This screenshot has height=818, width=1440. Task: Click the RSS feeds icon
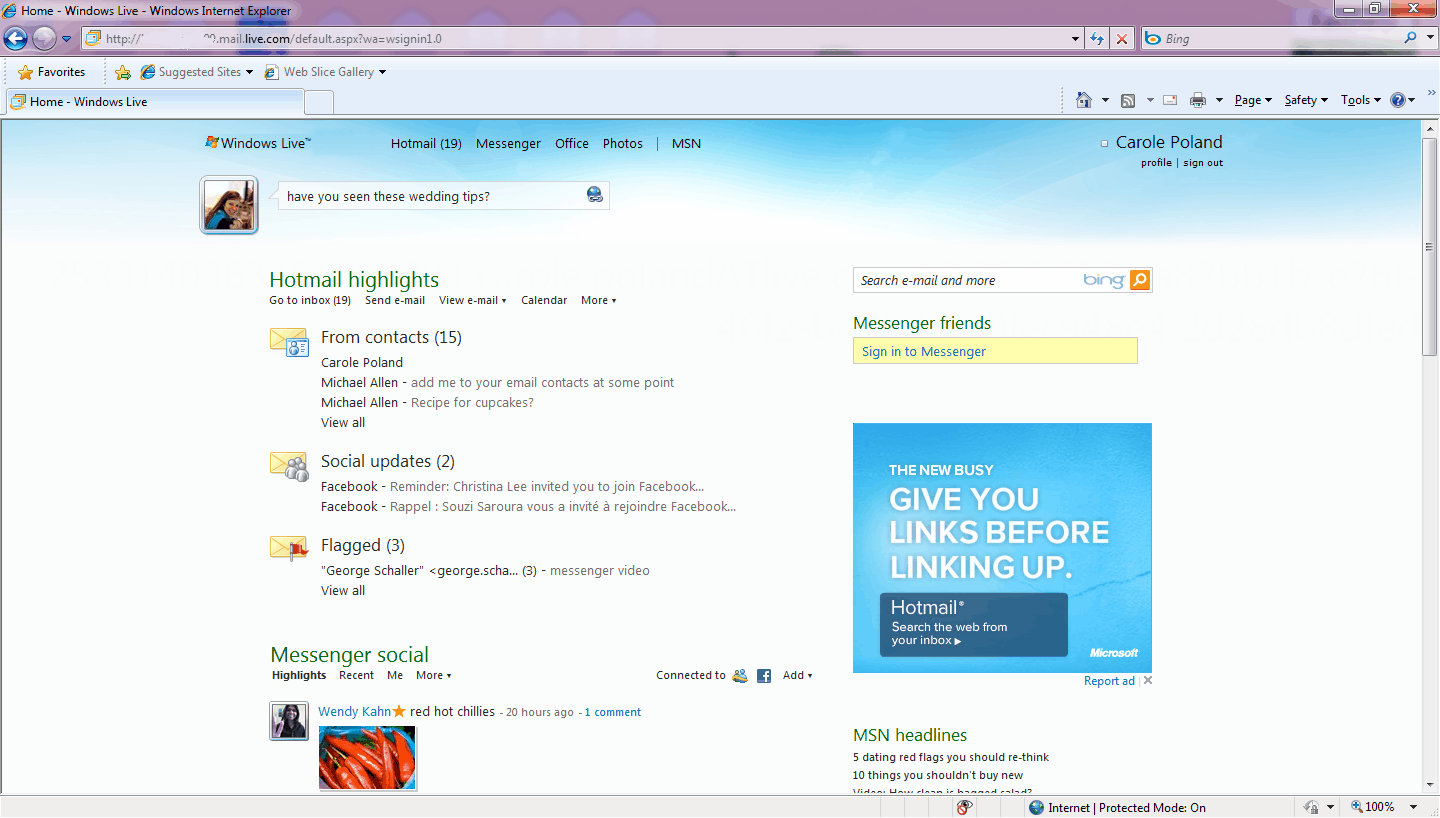point(1128,100)
